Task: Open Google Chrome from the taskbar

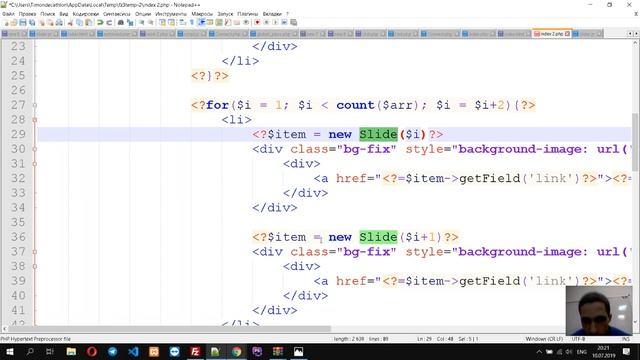Action: (x=236, y=351)
